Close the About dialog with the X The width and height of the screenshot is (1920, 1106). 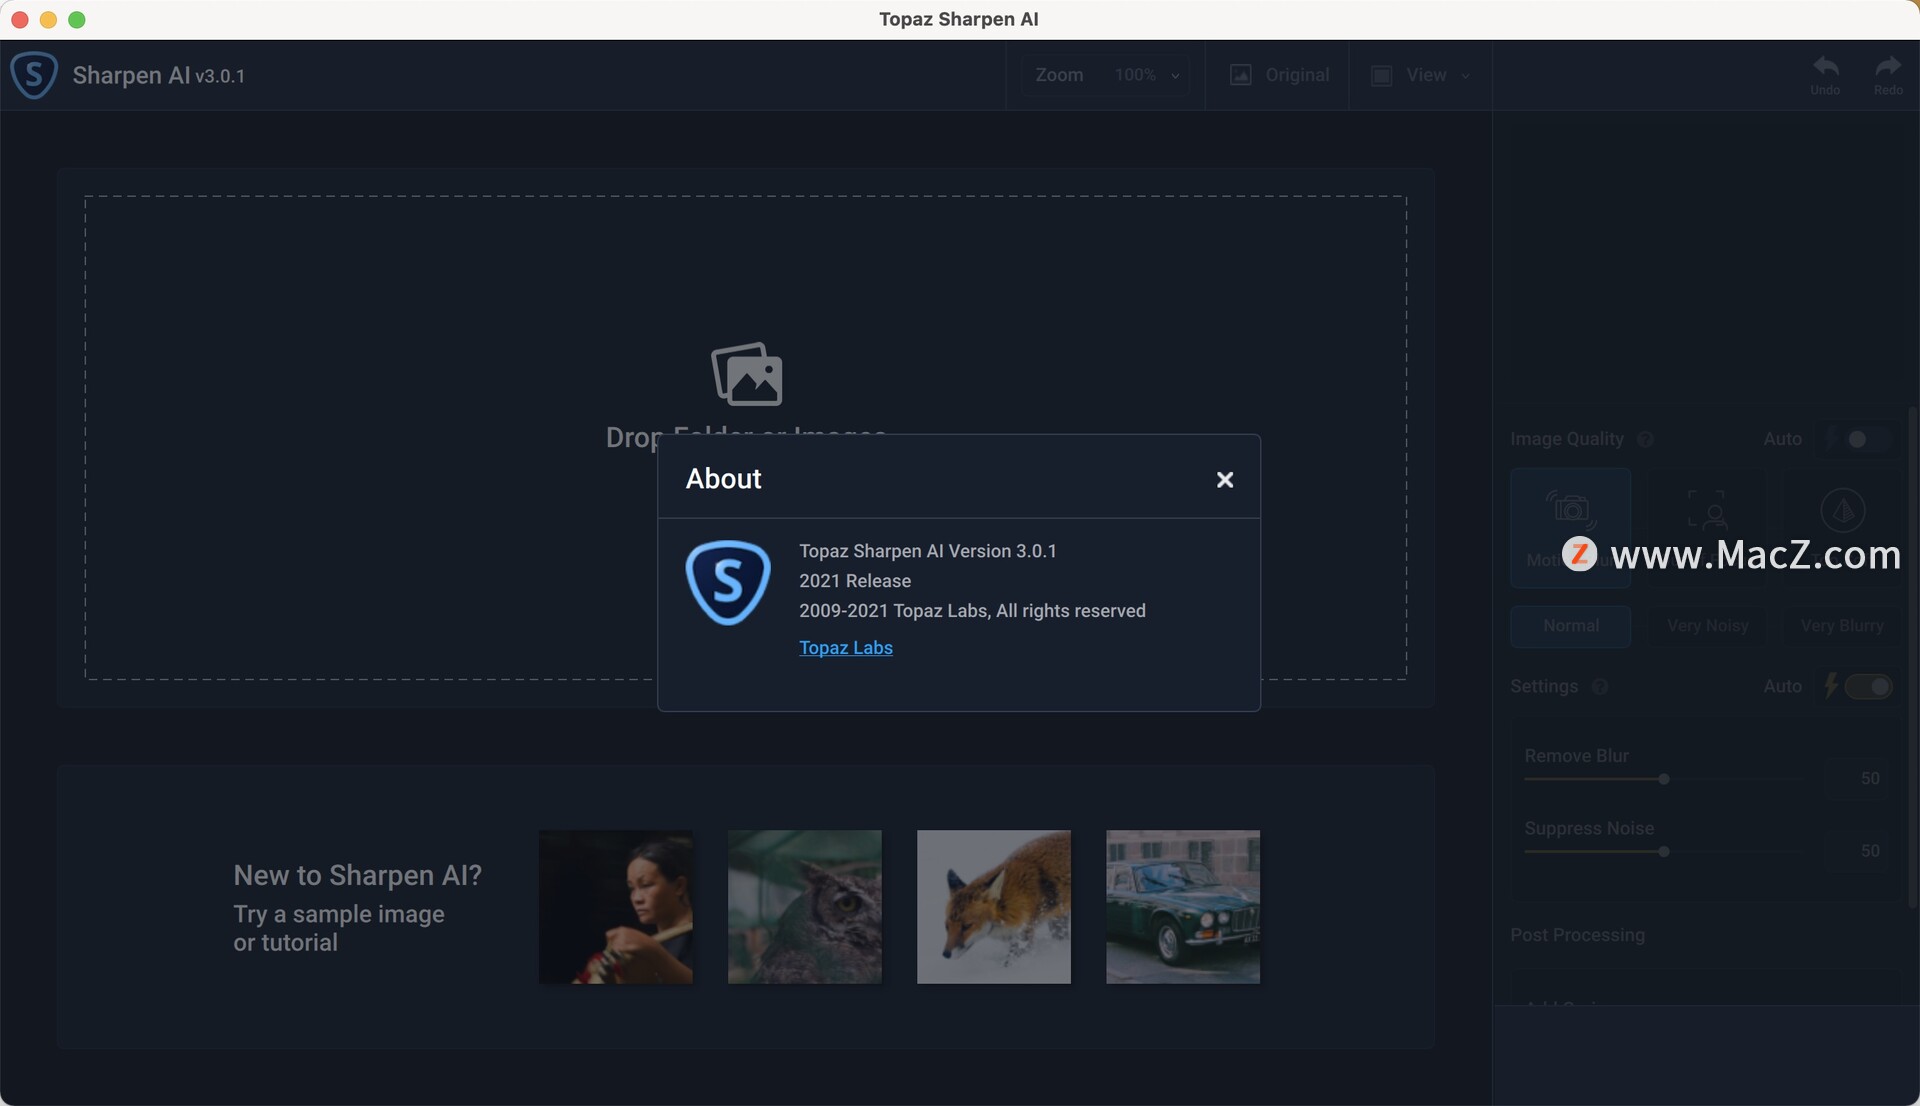point(1224,480)
